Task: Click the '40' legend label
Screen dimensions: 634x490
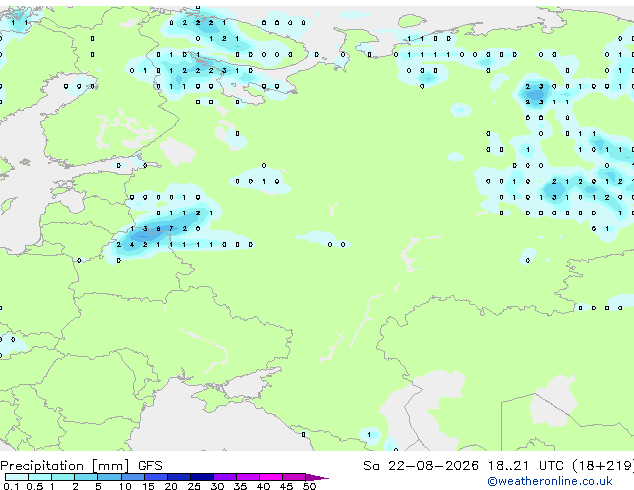Action: coord(263,486)
